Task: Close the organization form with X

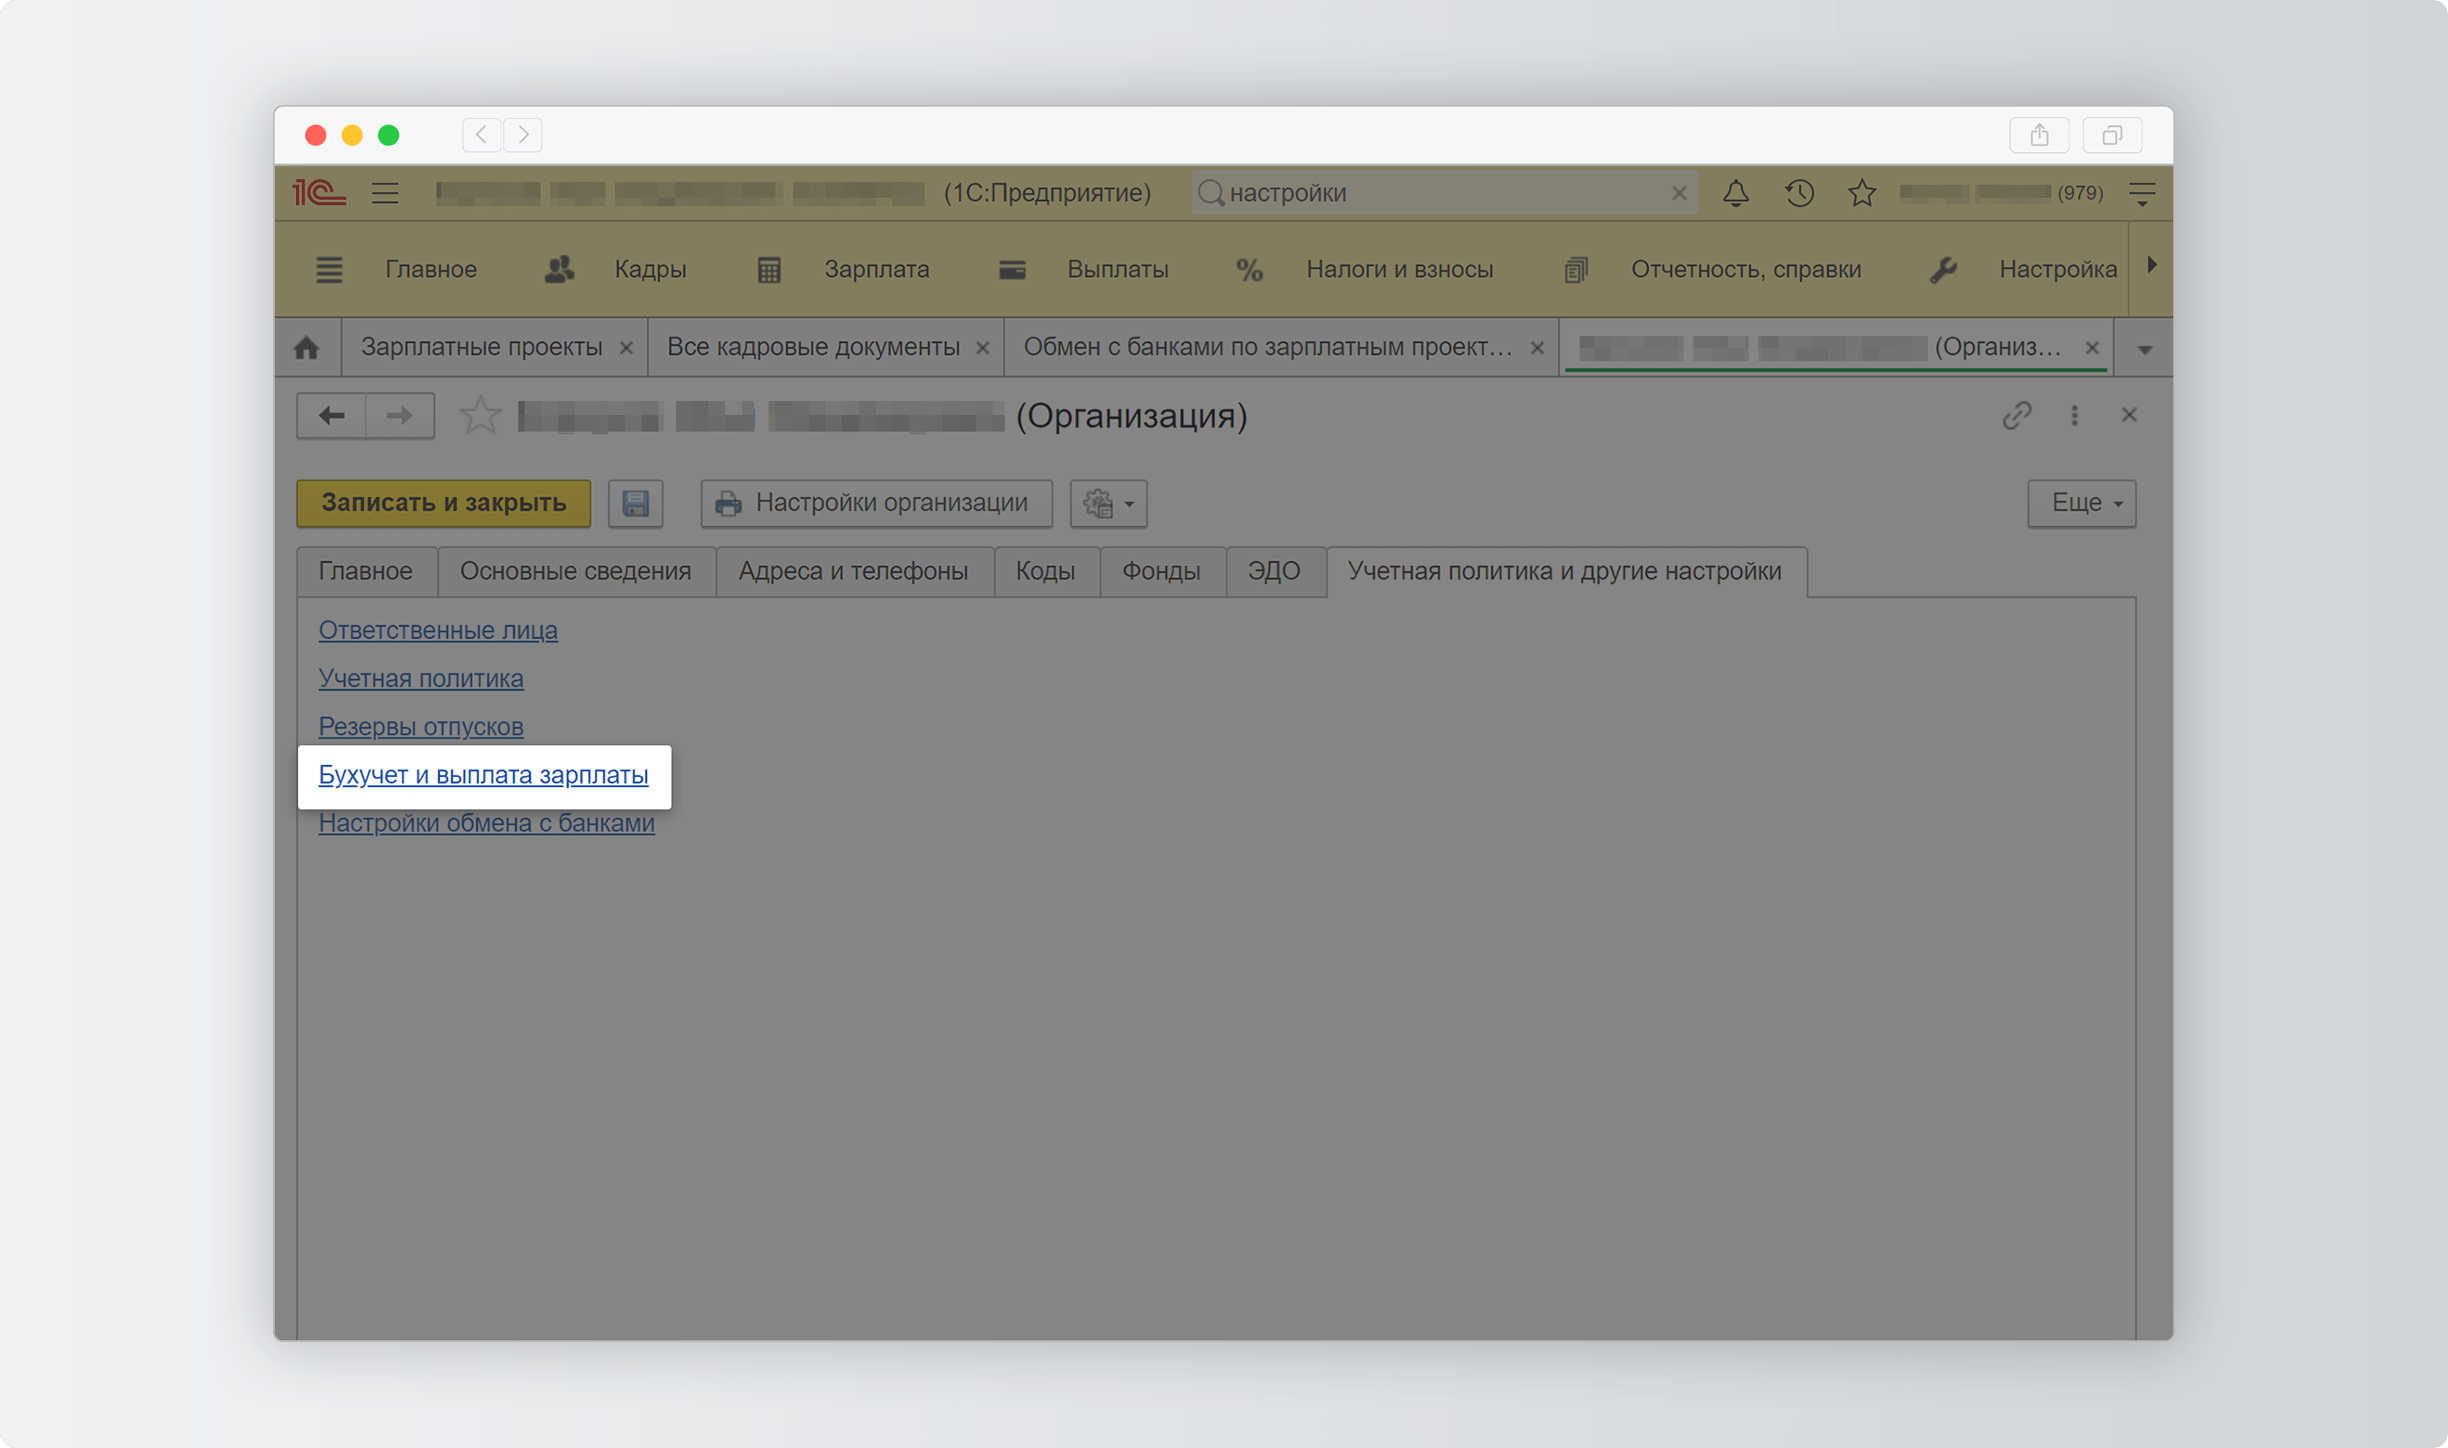Action: click(x=2129, y=415)
